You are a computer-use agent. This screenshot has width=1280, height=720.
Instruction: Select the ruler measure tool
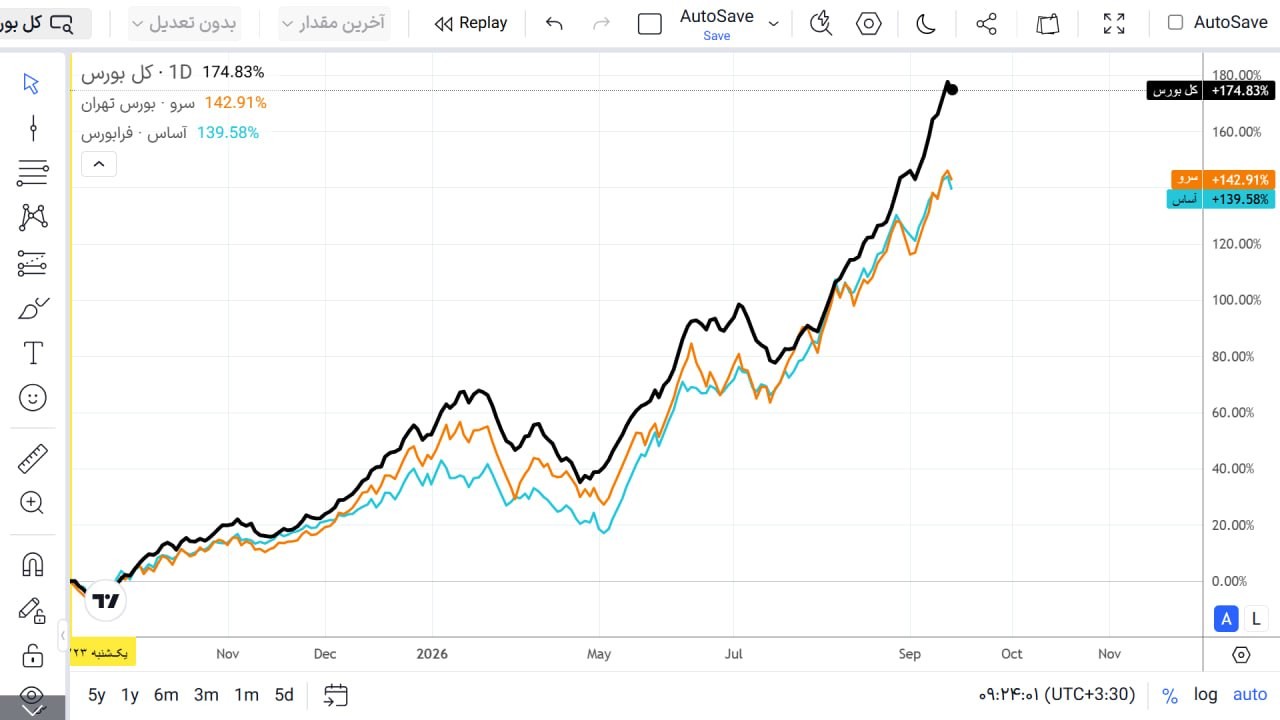pyautogui.click(x=33, y=459)
